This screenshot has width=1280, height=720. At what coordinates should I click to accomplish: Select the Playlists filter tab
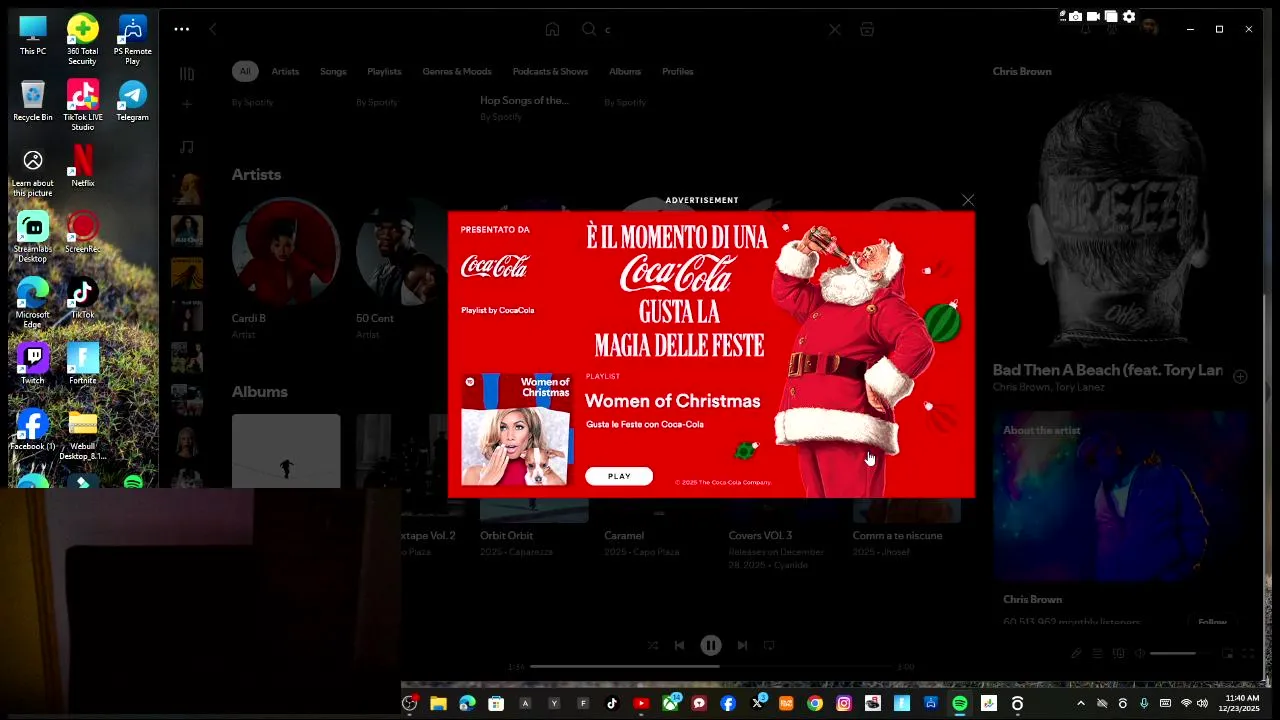point(384,71)
